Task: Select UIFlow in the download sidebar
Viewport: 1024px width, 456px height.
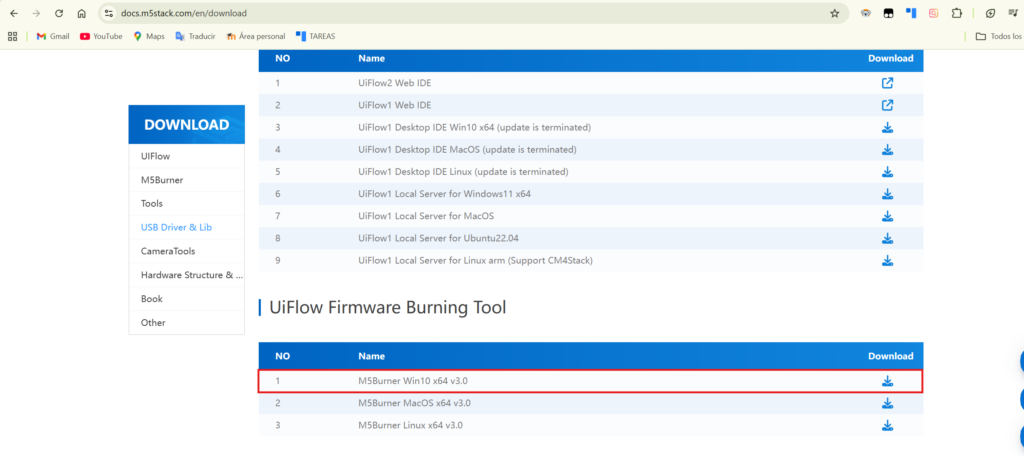Action: point(155,156)
